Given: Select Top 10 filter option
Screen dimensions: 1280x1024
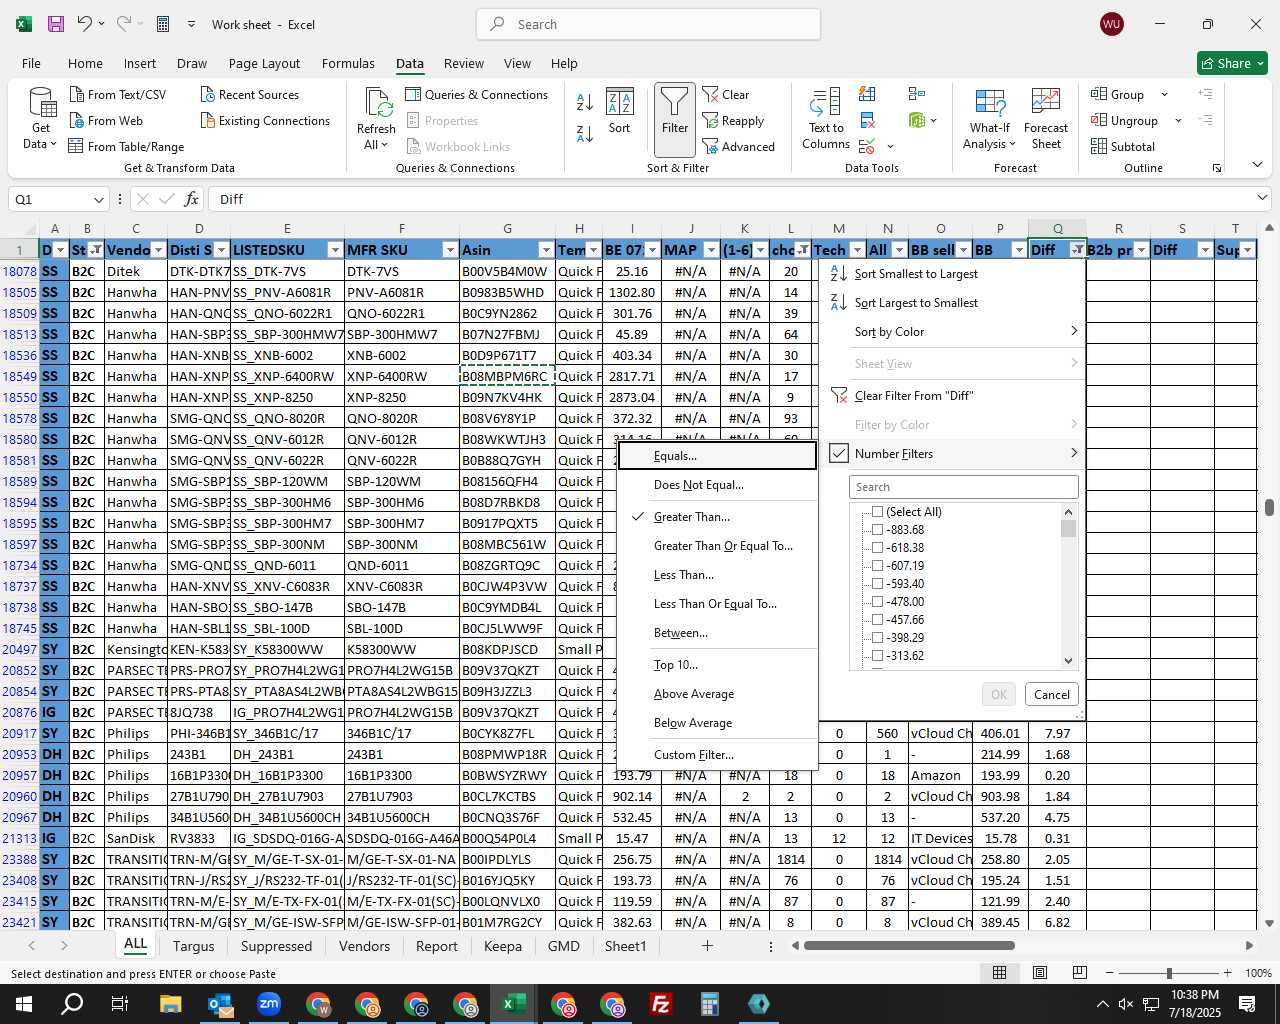Looking at the screenshot, I should point(717,665).
